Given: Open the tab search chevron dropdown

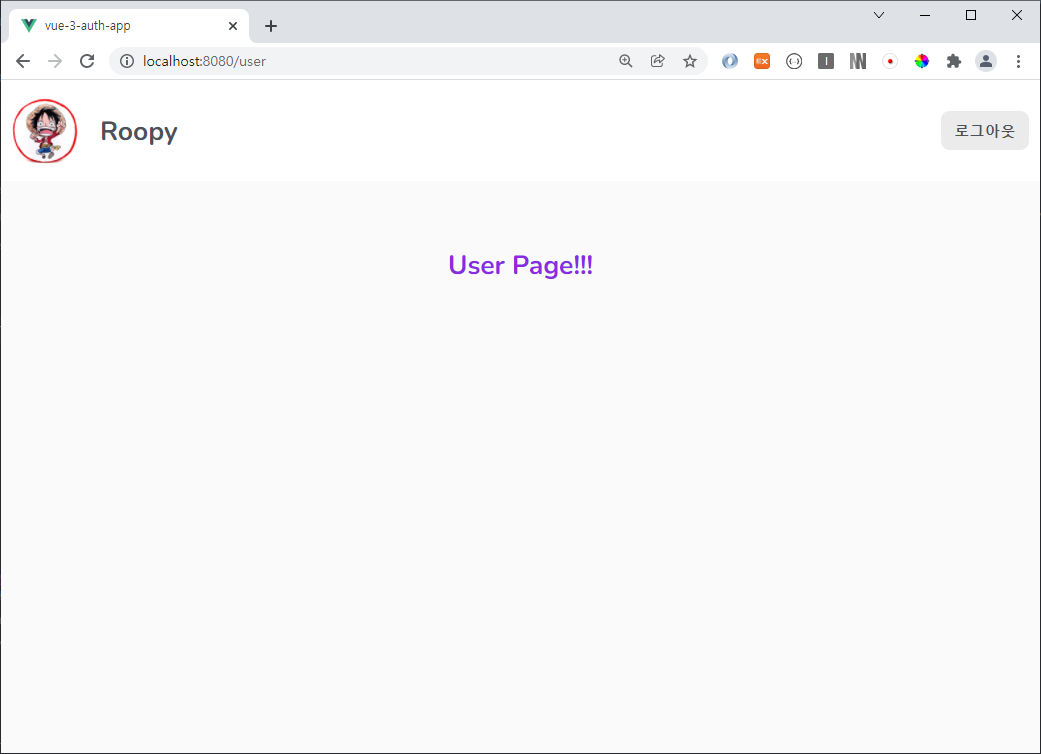Looking at the screenshot, I should tap(879, 15).
